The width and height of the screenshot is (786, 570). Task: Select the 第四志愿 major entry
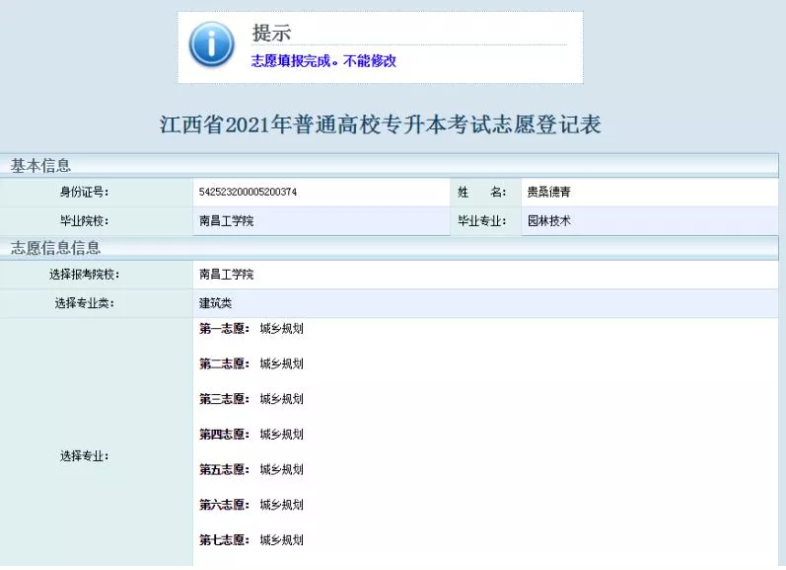(x=251, y=434)
